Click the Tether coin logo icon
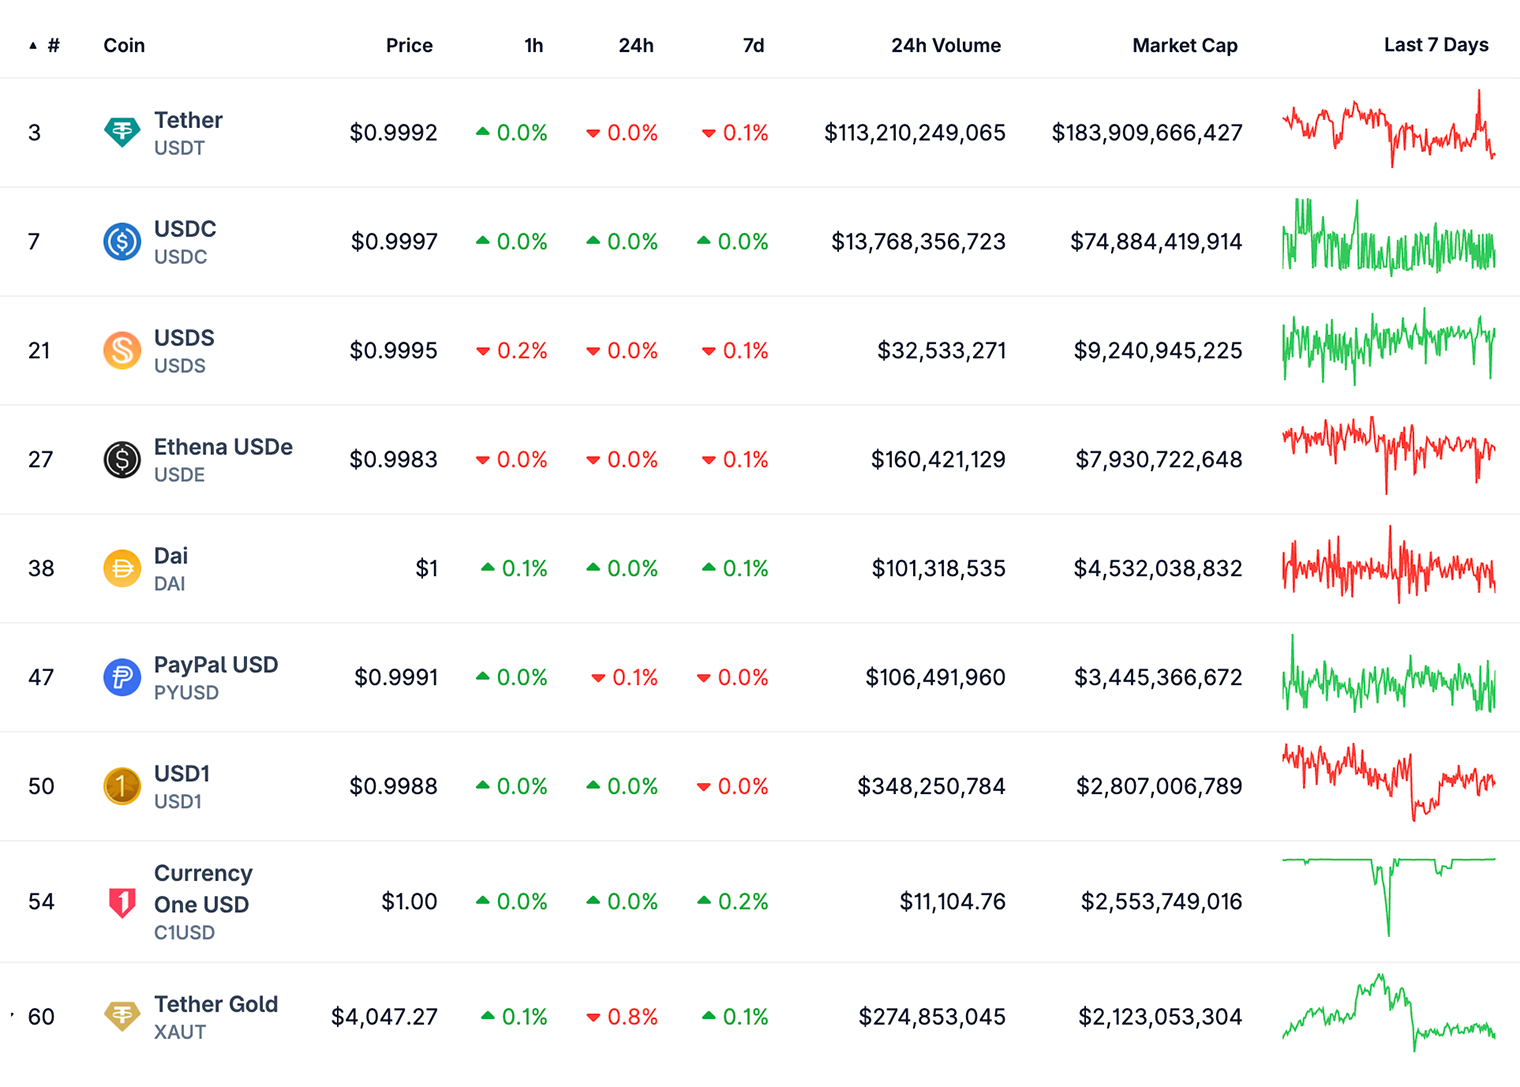Image resolution: width=1520 pixels, height=1087 pixels. pyautogui.click(x=122, y=132)
